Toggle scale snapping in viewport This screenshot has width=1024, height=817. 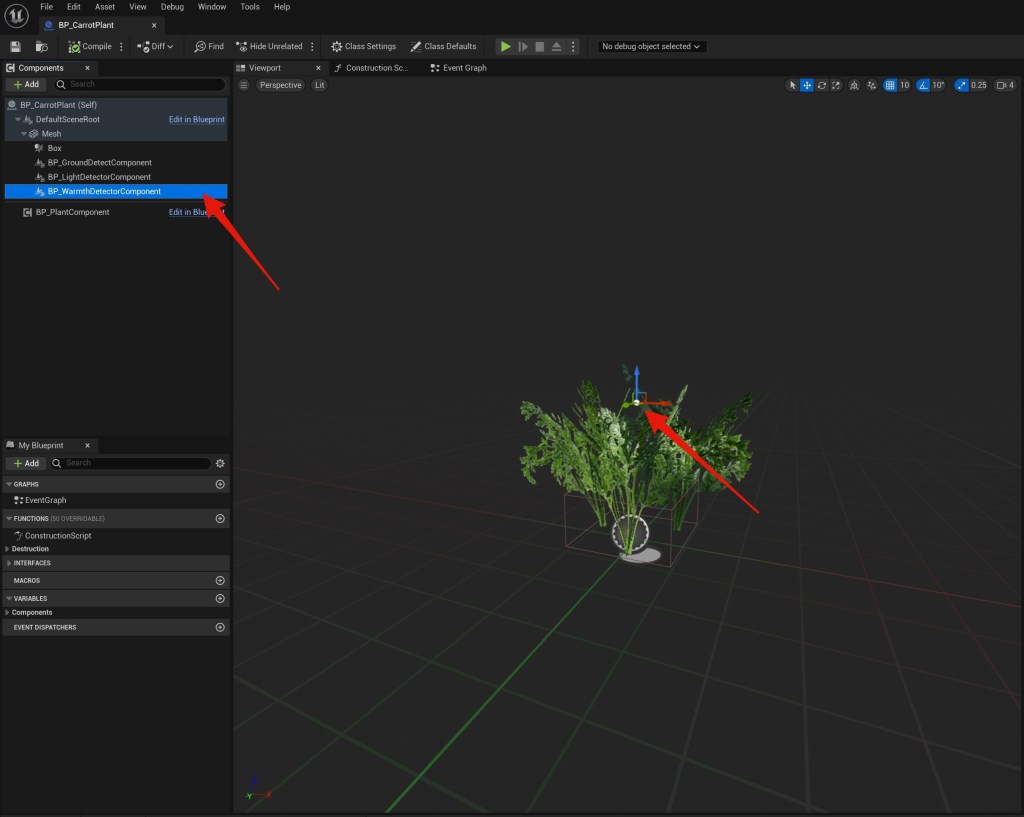click(962, 85)
